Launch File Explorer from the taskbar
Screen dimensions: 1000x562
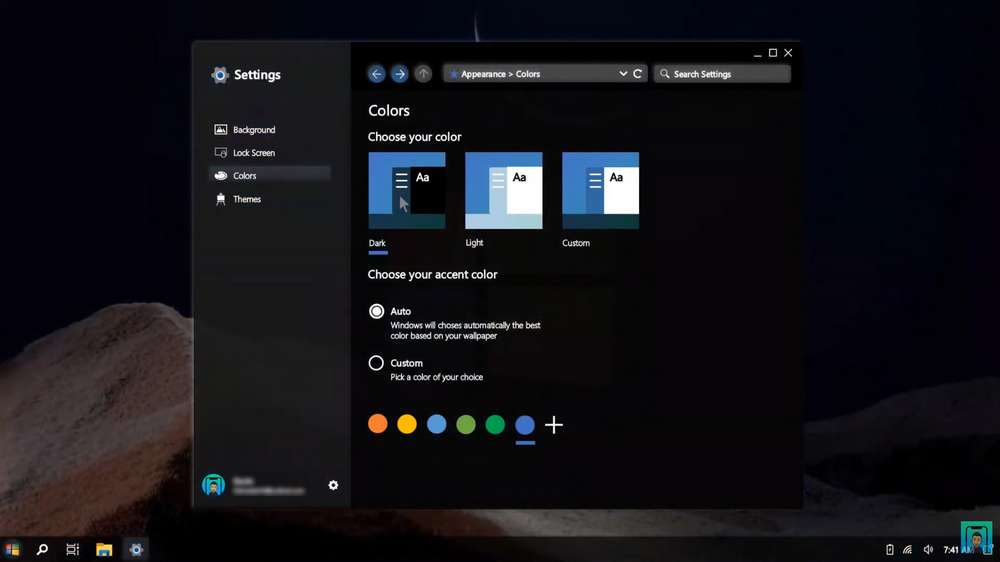[104, 549]
